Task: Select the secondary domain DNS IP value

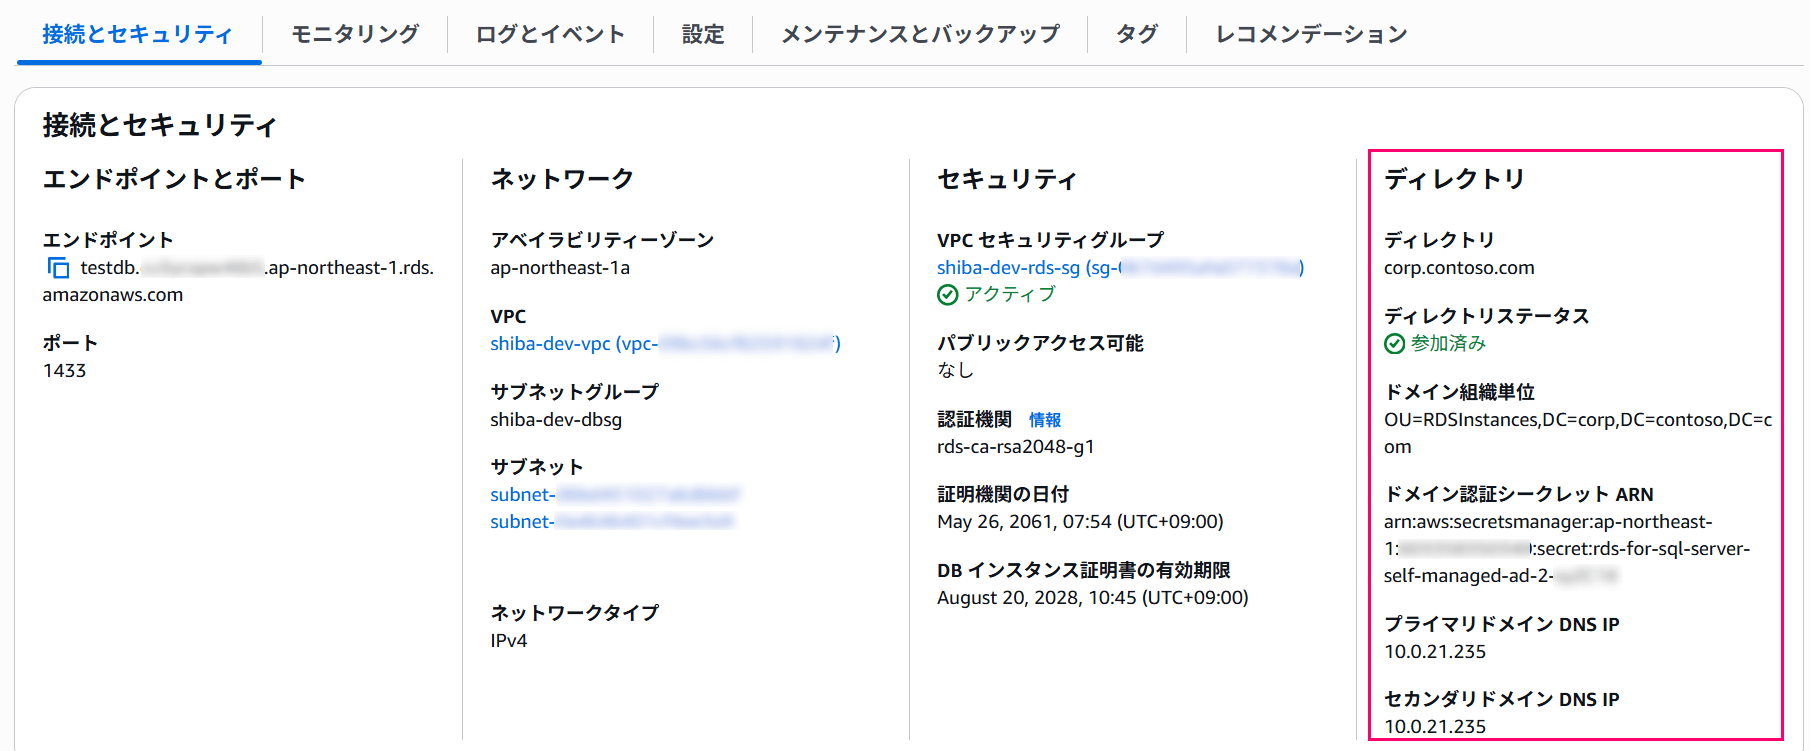Action: pos(1435,727)
